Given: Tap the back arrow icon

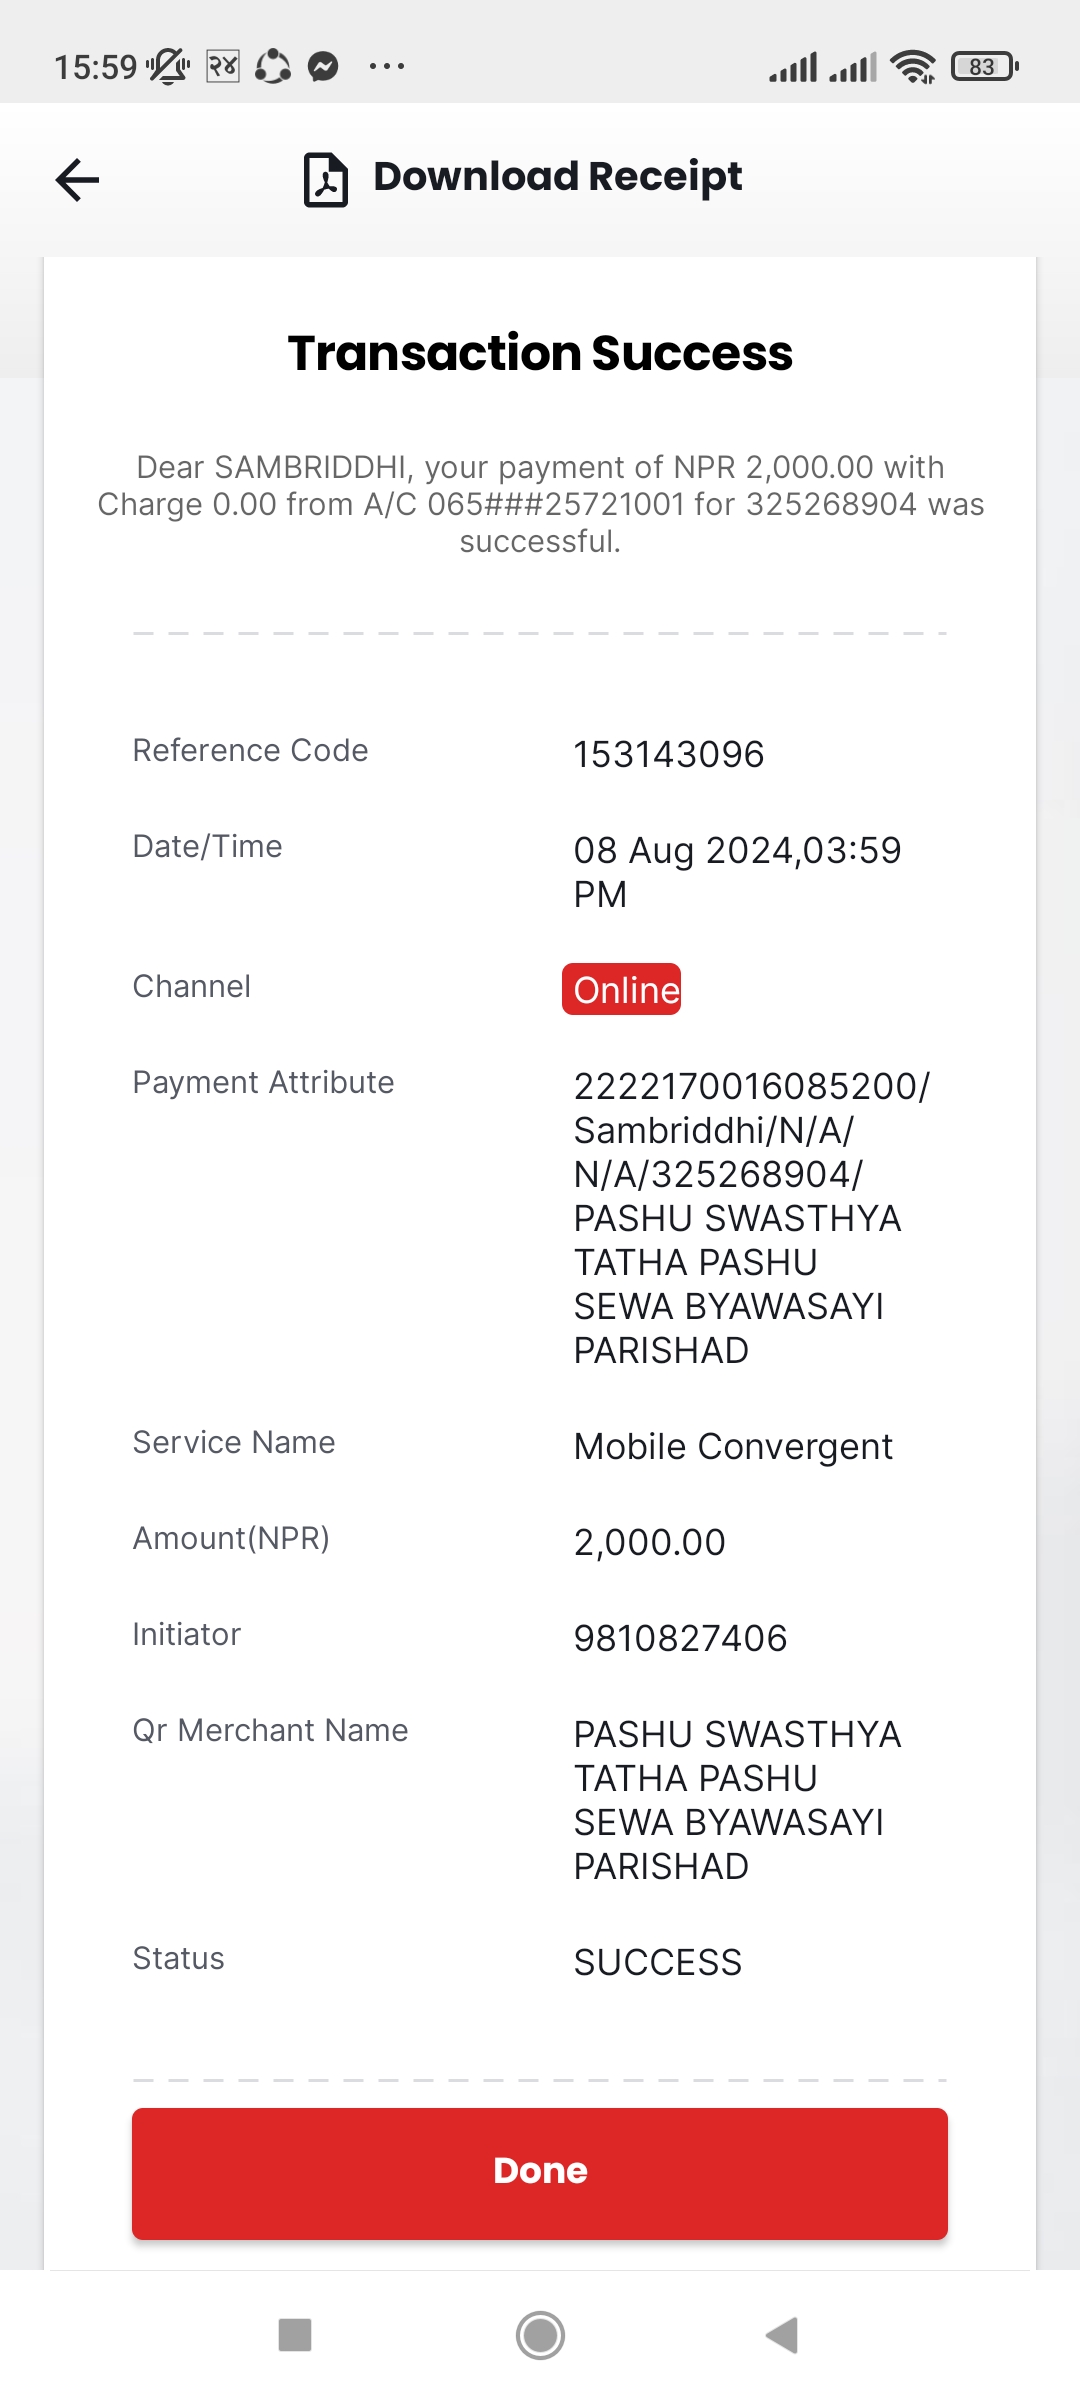Looking at the screenshot, I should (x=77, y=180).
